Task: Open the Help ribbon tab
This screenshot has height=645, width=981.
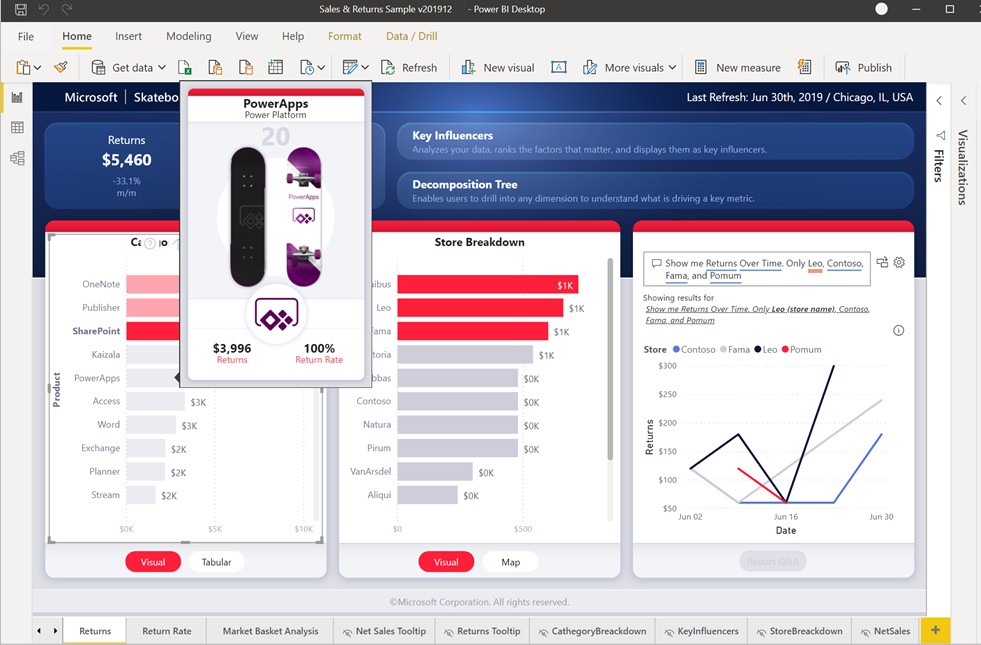Action: pyautogui.click(x=293, y=36)
